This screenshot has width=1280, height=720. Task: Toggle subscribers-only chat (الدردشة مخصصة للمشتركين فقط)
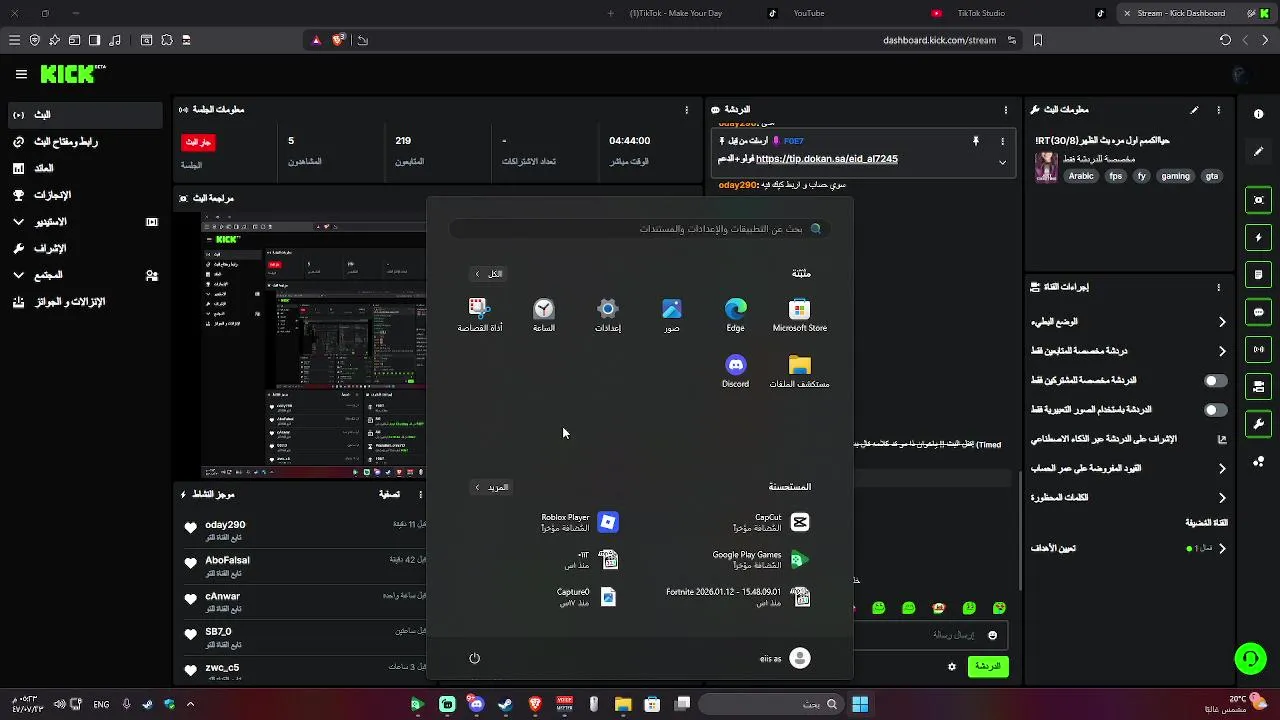point(1215,381)
